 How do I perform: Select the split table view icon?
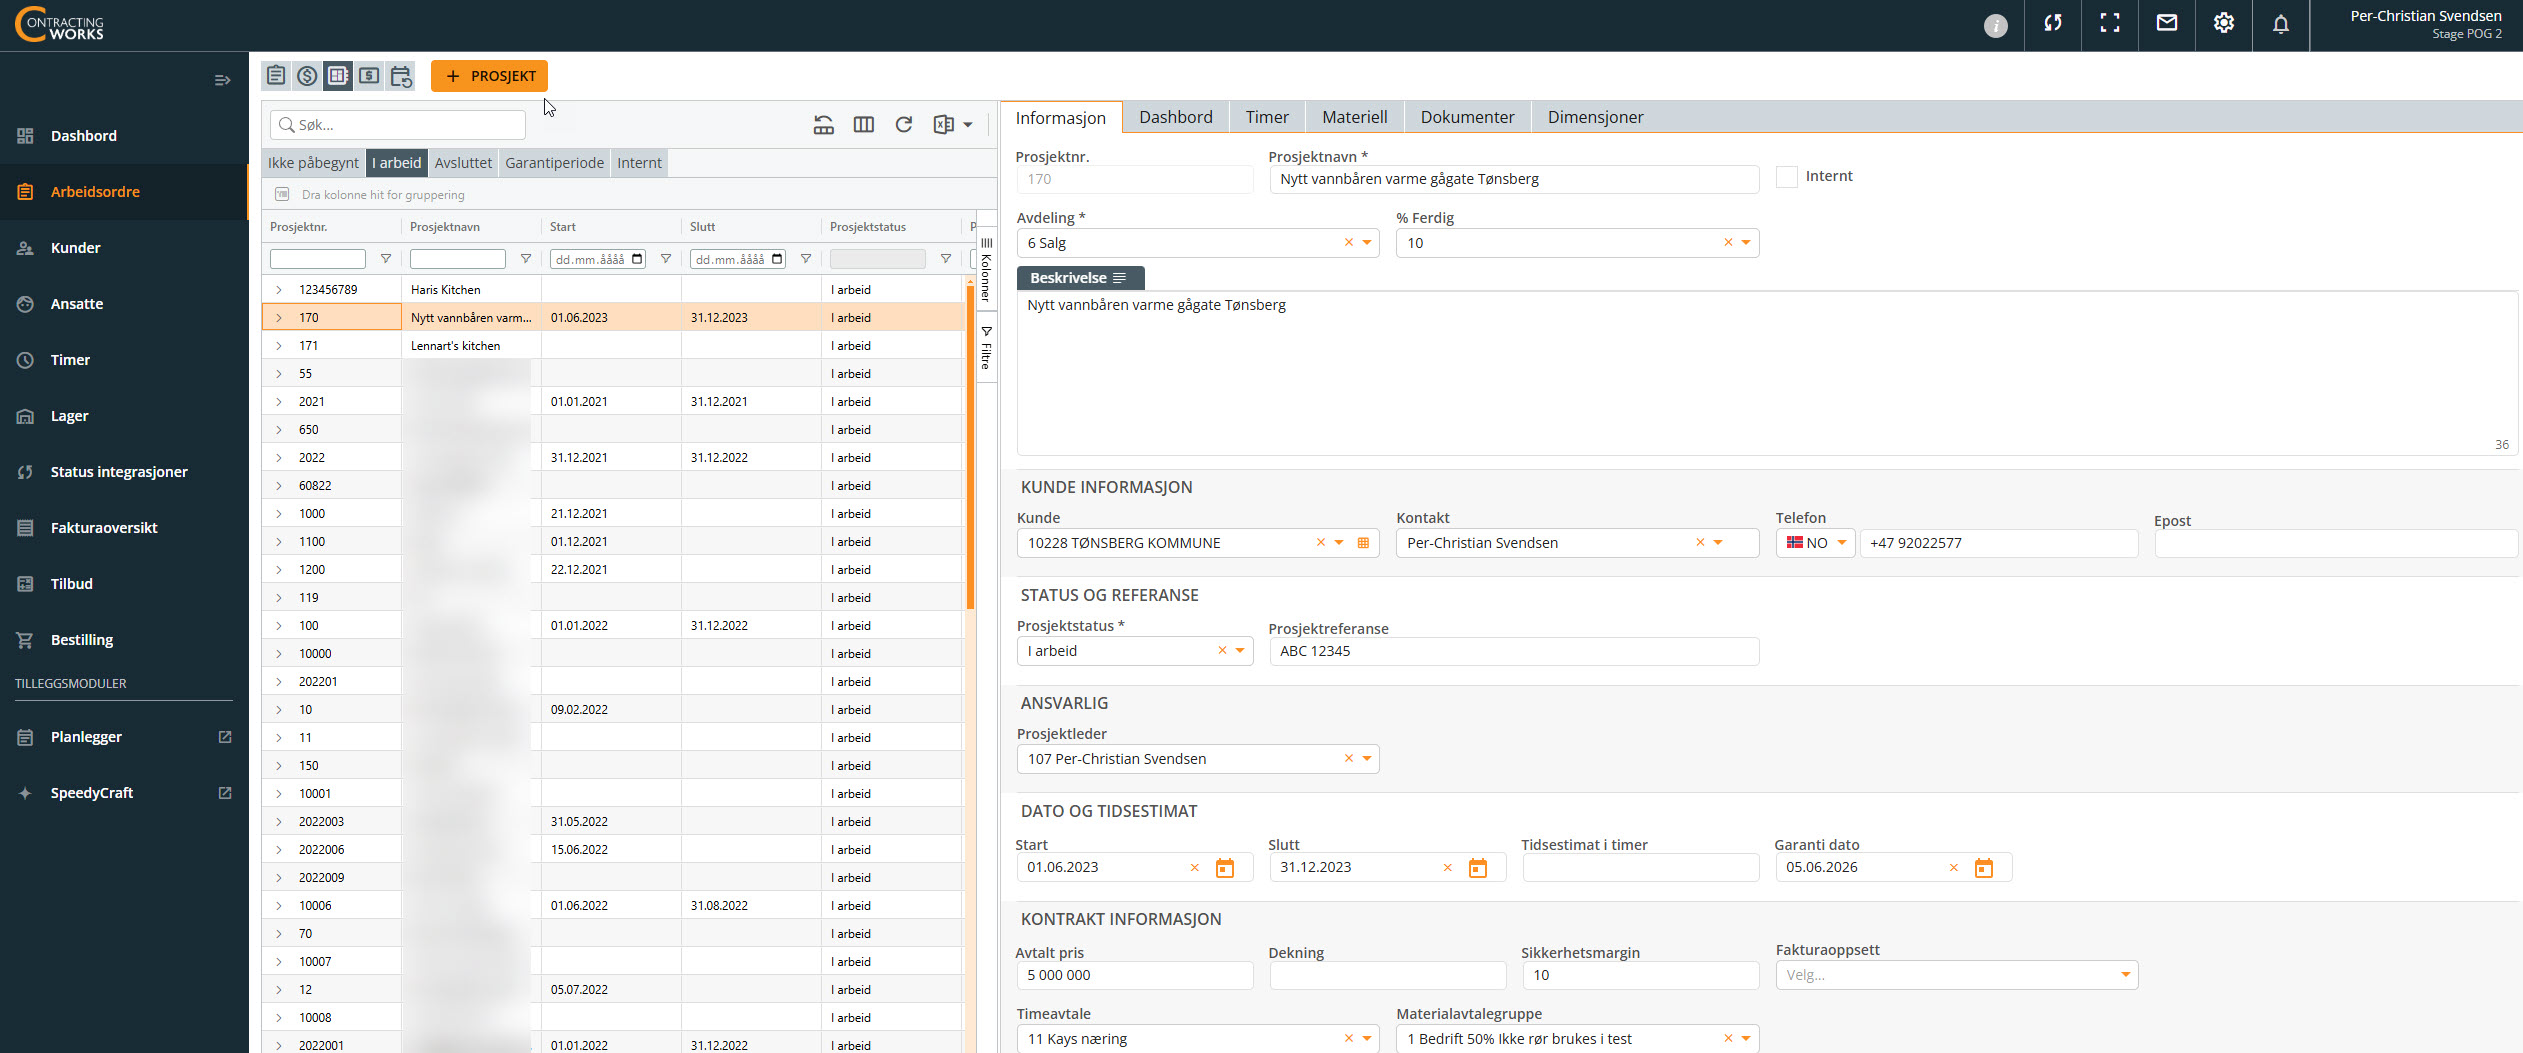338,76
